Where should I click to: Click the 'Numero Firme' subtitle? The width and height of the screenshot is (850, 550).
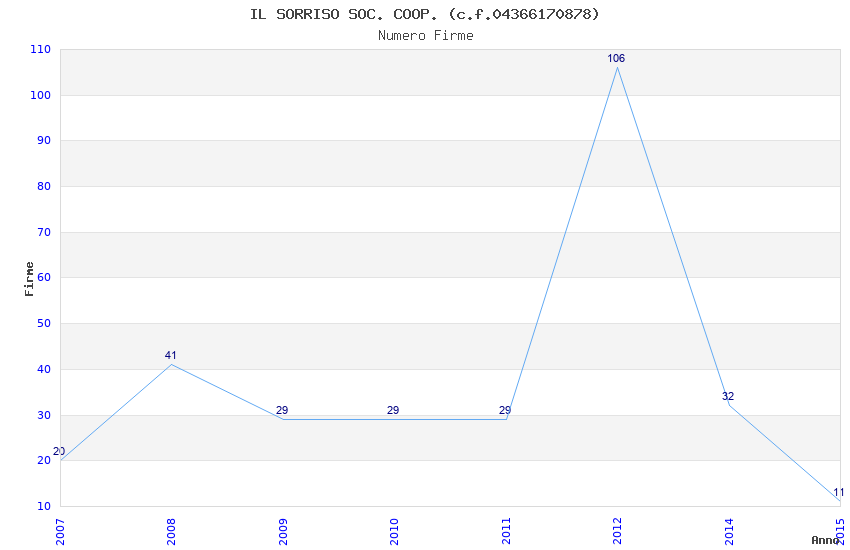[x=426, y=36]
